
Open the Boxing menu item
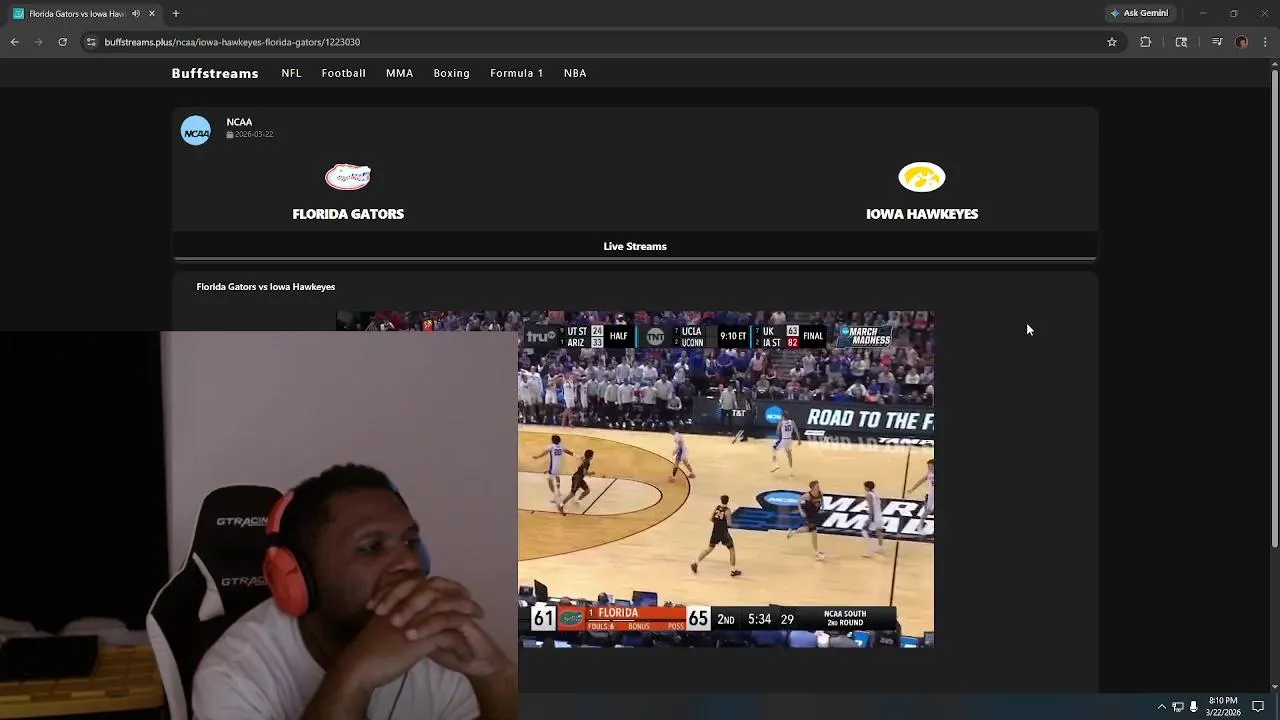[x=451, y=73]
